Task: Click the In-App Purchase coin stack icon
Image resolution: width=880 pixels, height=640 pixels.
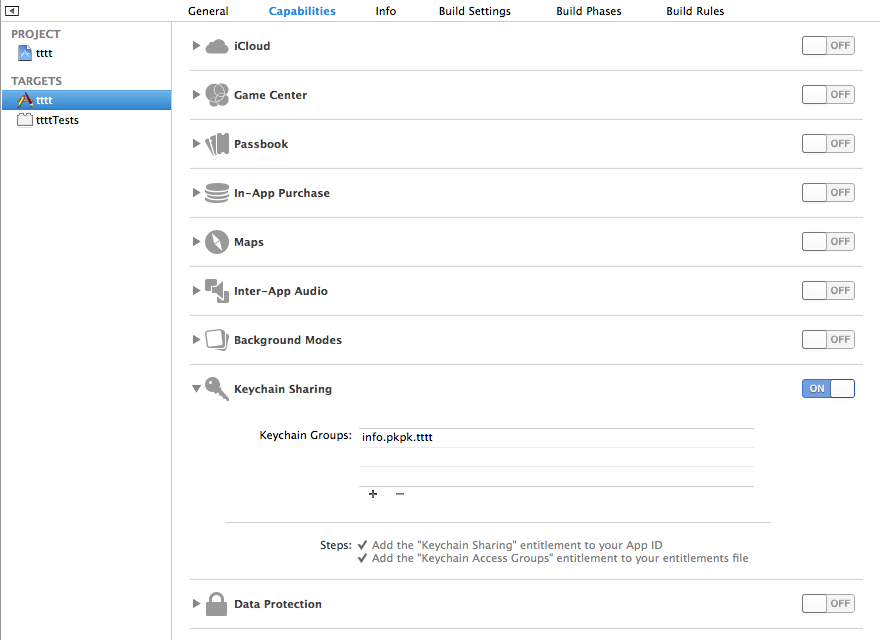Action: pyautogui.click(x=217, y=193)
